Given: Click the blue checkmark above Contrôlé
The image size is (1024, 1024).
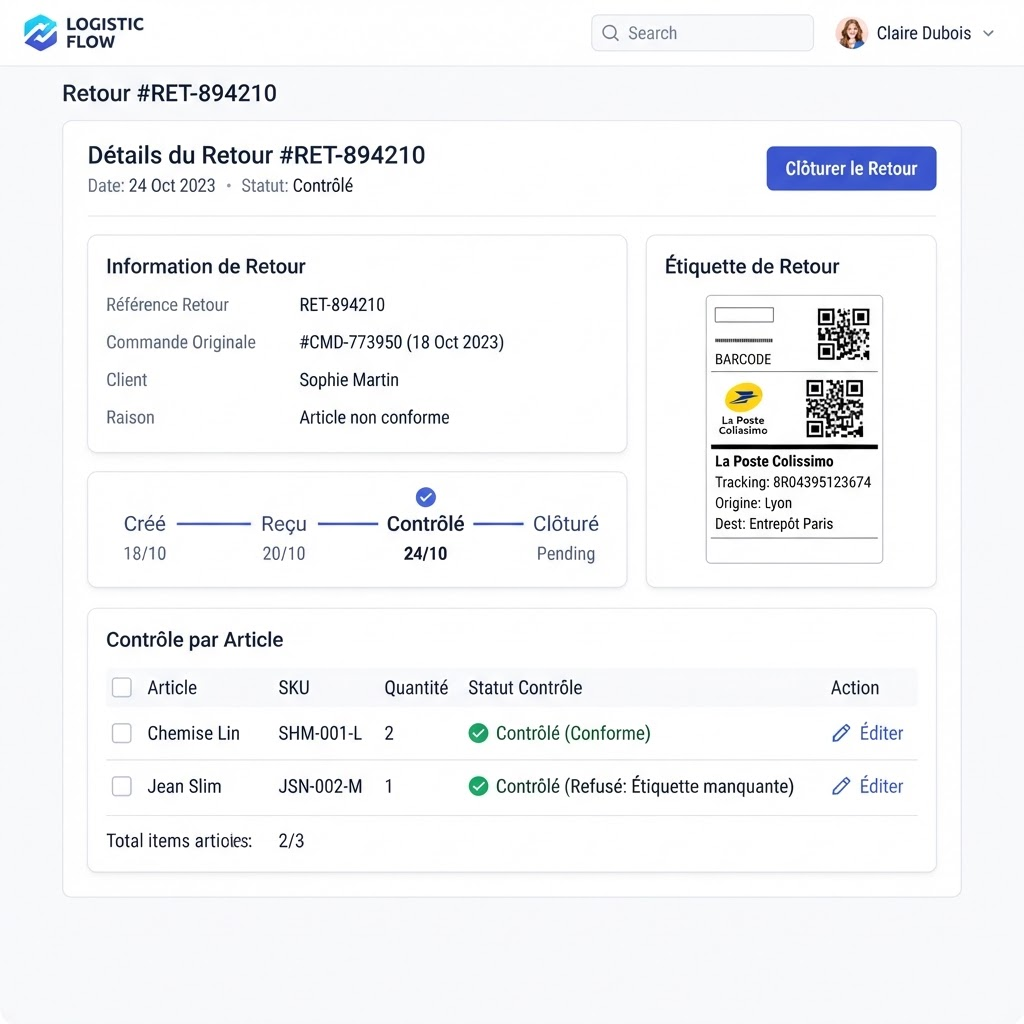Looking at the screenshot, I should point(426,497).
